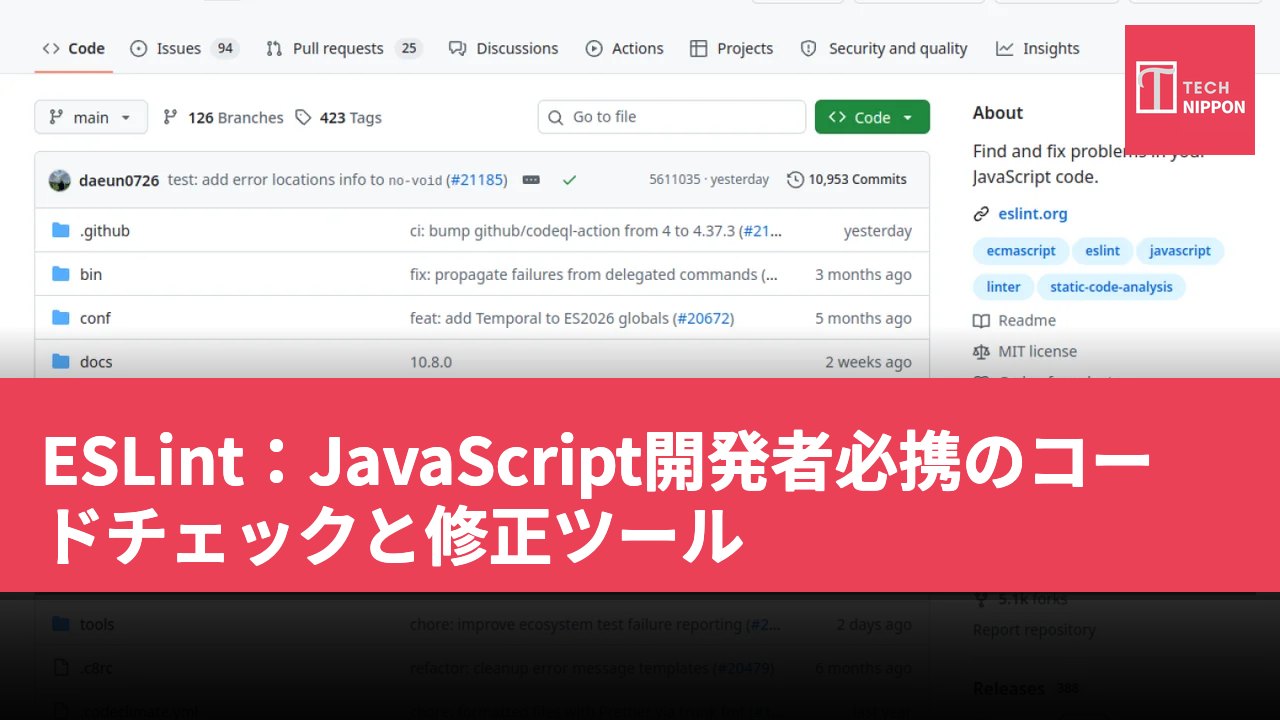This screenshot has width=1280, height=720.
Task: Open codeql-action bump commit message
Action: coord(573,231)
